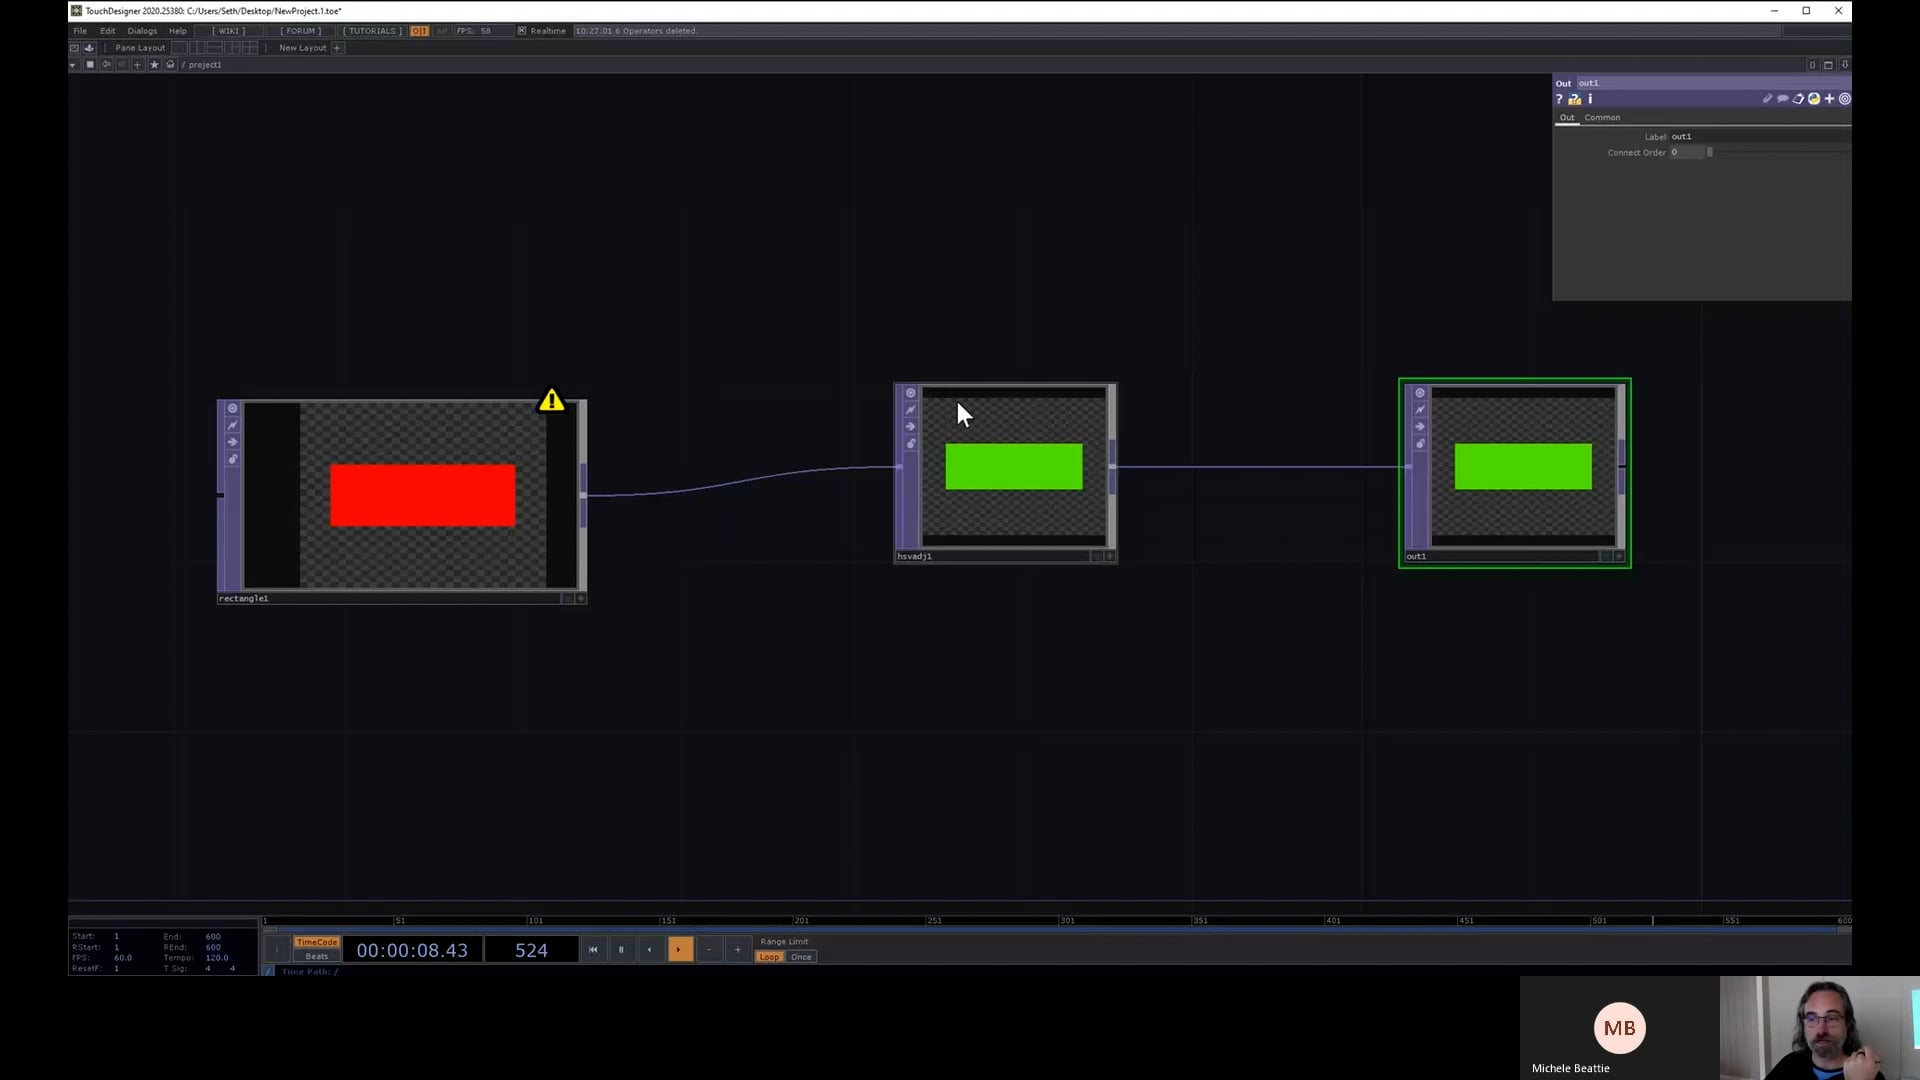Click the target circle icon in parameters
Image resolution: width=1920 pixels, height=1080 pixels.
[1845, 99]
